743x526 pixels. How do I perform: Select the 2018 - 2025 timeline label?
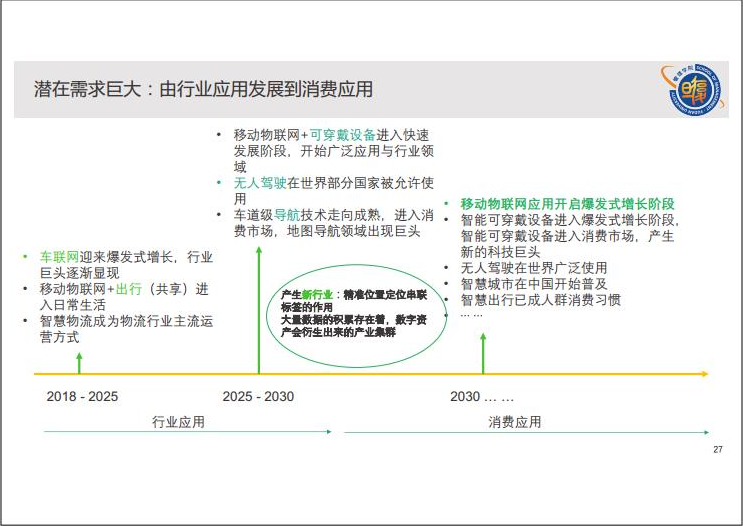pos(82,396)
